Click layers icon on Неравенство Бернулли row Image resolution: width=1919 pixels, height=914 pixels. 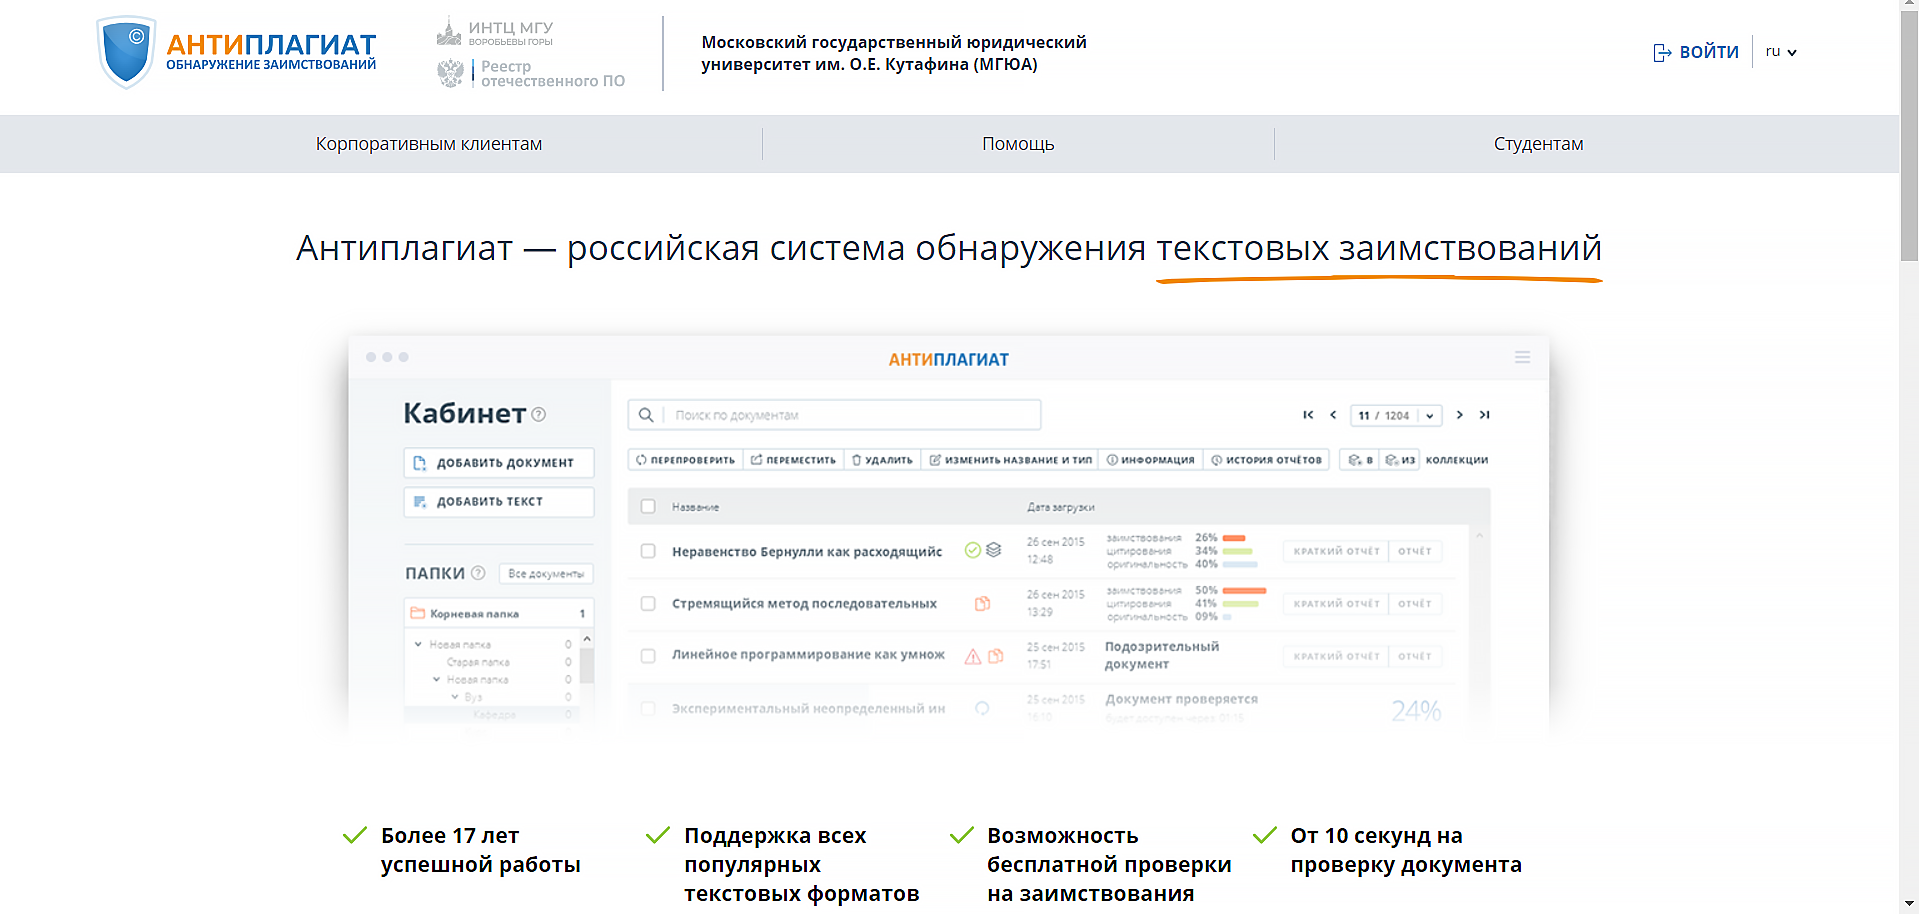(x=993, y=550)
